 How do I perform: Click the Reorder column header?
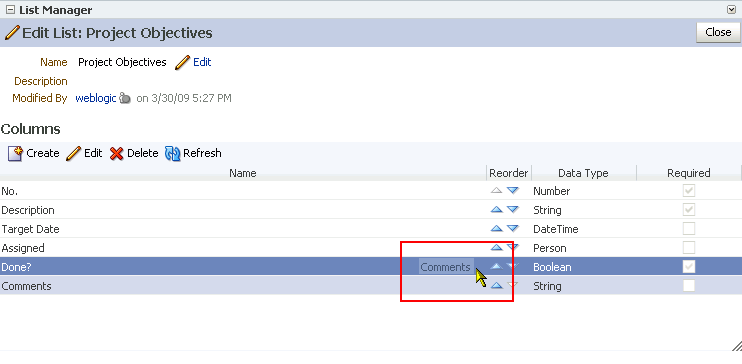pyautogui.click(x=509, y=173)
